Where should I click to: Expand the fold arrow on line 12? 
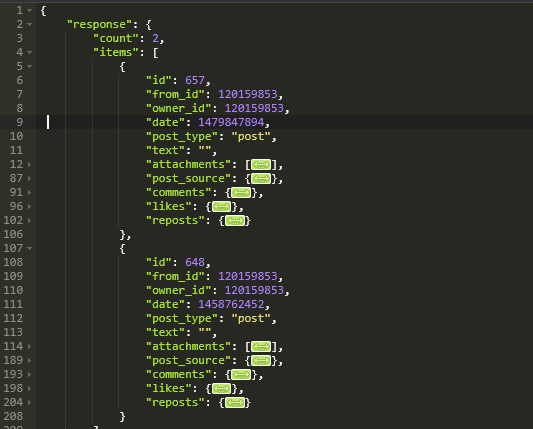coord(30,165)
